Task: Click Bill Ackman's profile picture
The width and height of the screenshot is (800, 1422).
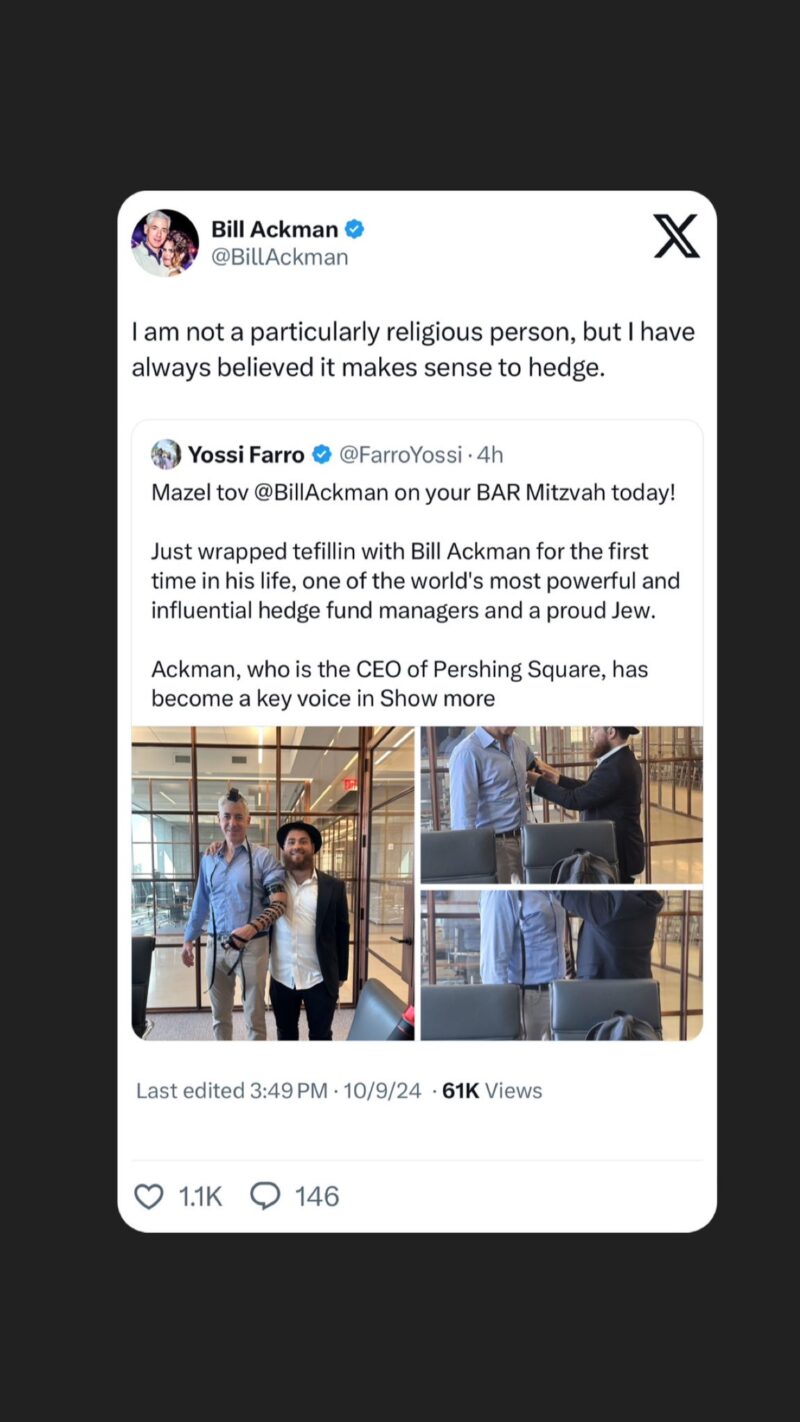Action: tap(165, 243)
